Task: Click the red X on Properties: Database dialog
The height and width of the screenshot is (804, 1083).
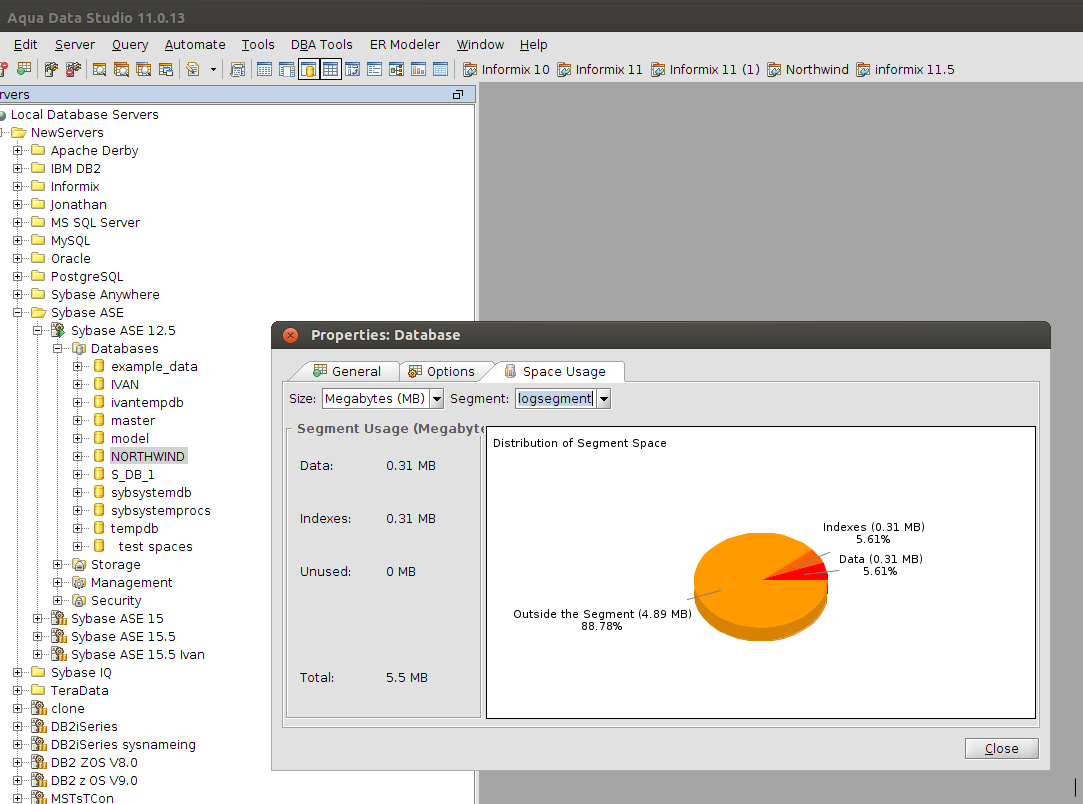Action: click(x=291, y=335)
